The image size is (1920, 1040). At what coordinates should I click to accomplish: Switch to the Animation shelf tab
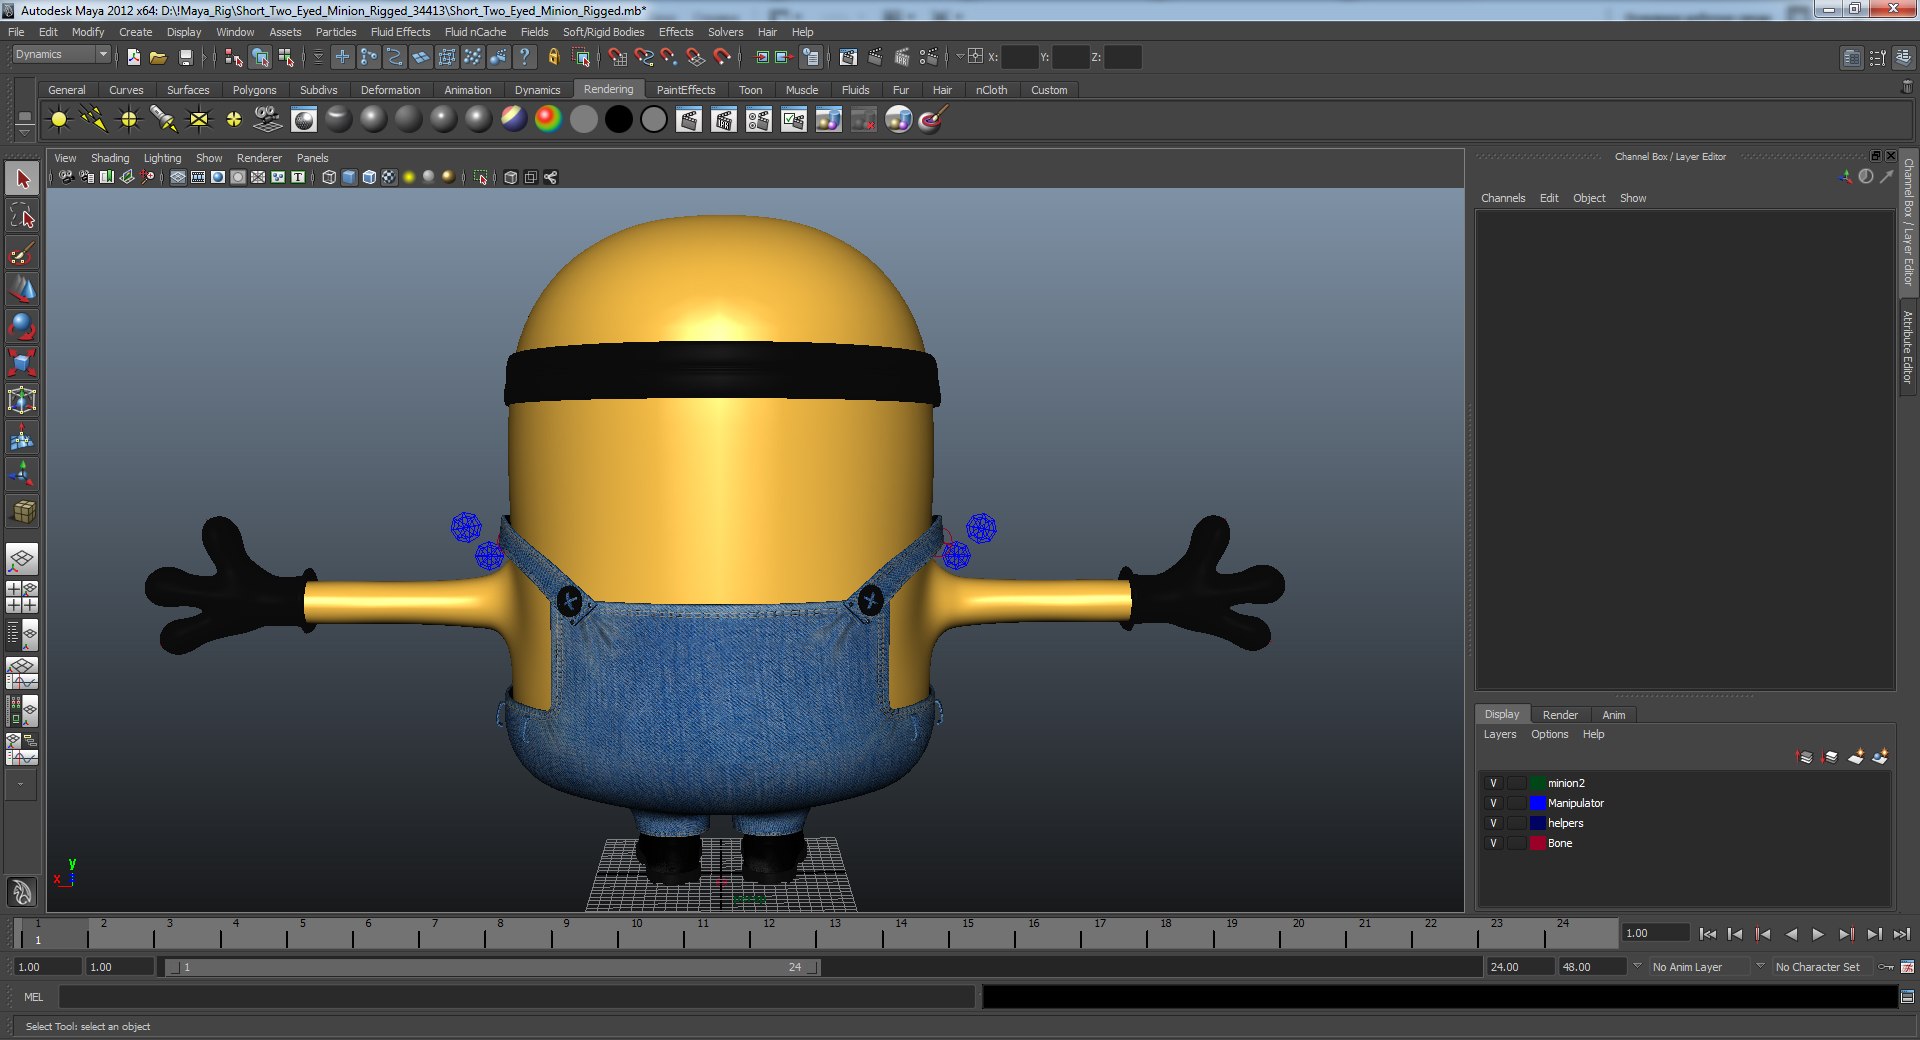pos(467,90)
